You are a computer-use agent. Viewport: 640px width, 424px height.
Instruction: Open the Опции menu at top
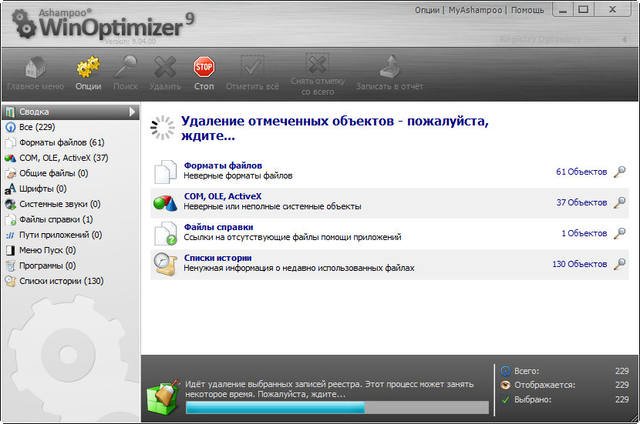pyautogui.click(x=427, y=10)
